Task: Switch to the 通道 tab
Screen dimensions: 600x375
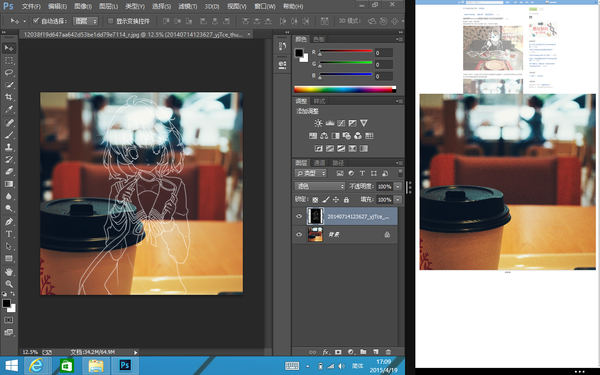Action: (319, 163)
